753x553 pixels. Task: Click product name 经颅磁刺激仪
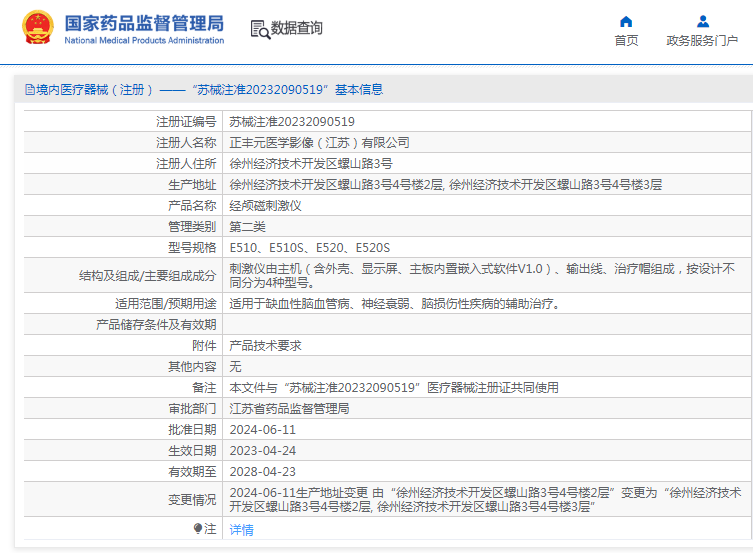click(x=266, y=206)
